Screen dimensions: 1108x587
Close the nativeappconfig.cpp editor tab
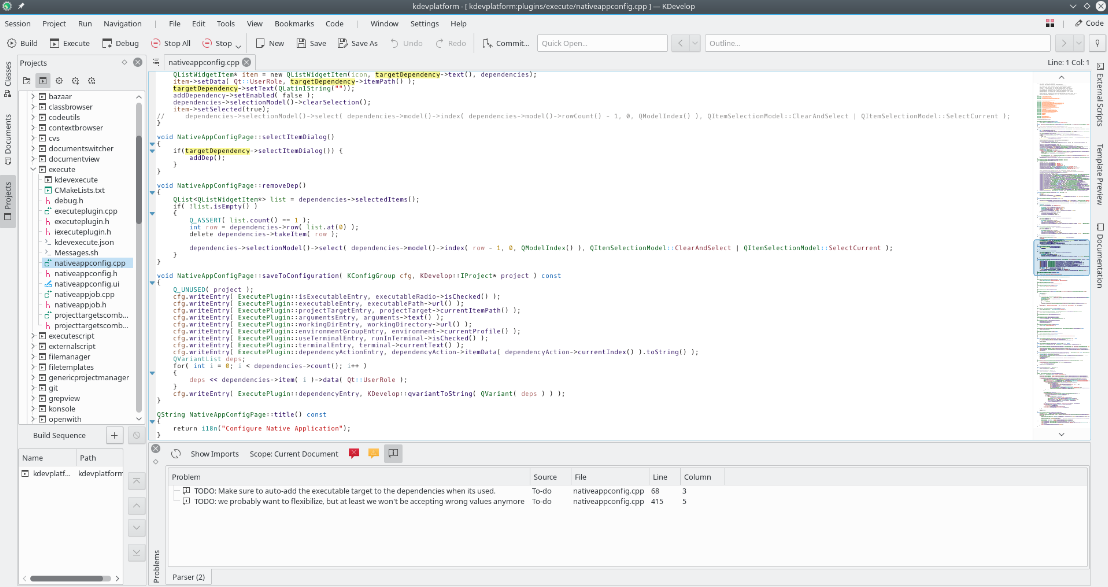pyautogui.click(x=247, y=62)
